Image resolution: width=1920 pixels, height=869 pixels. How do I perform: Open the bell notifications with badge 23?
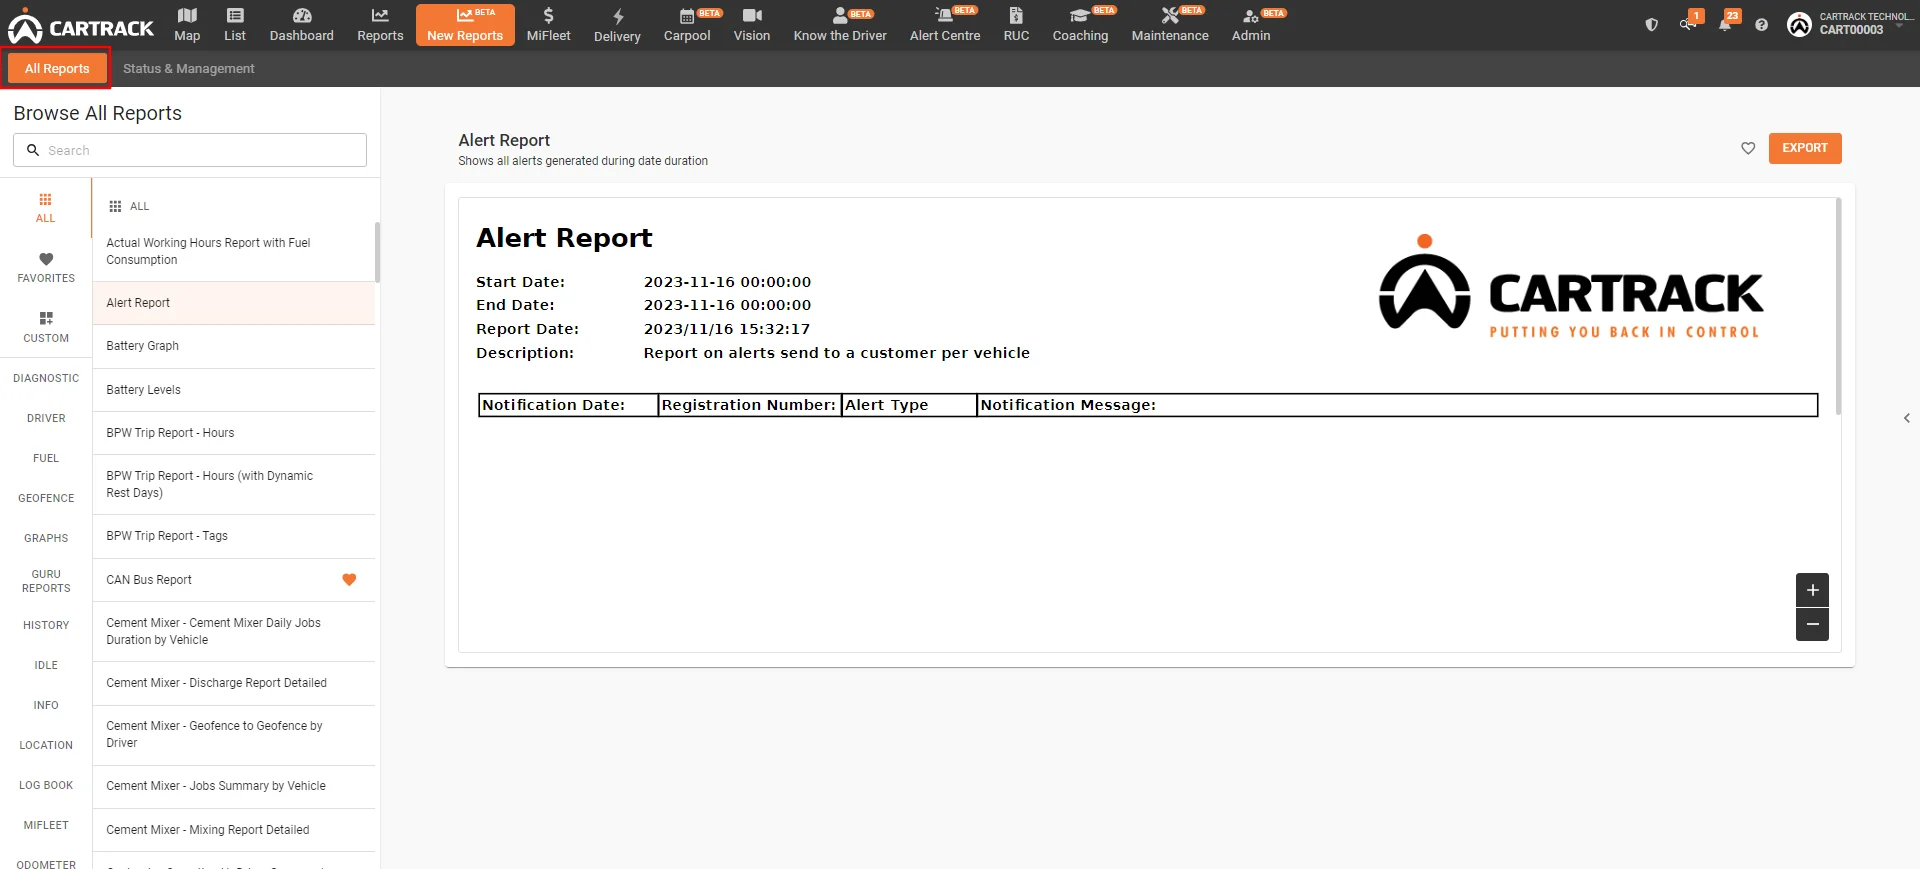[x=1727, y=23]
